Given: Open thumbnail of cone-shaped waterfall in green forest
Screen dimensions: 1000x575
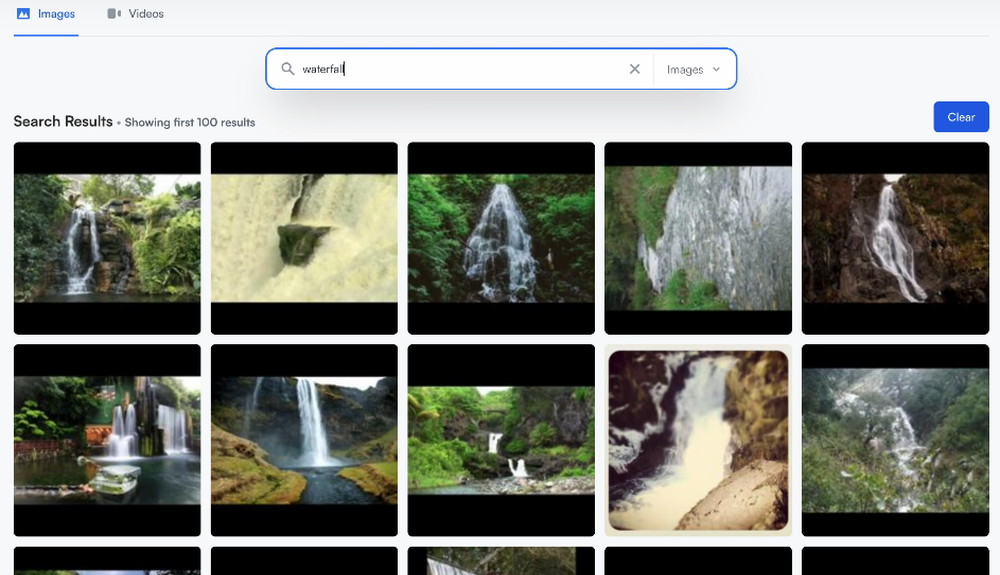Looking at the screenshot, I should (501, 238).
